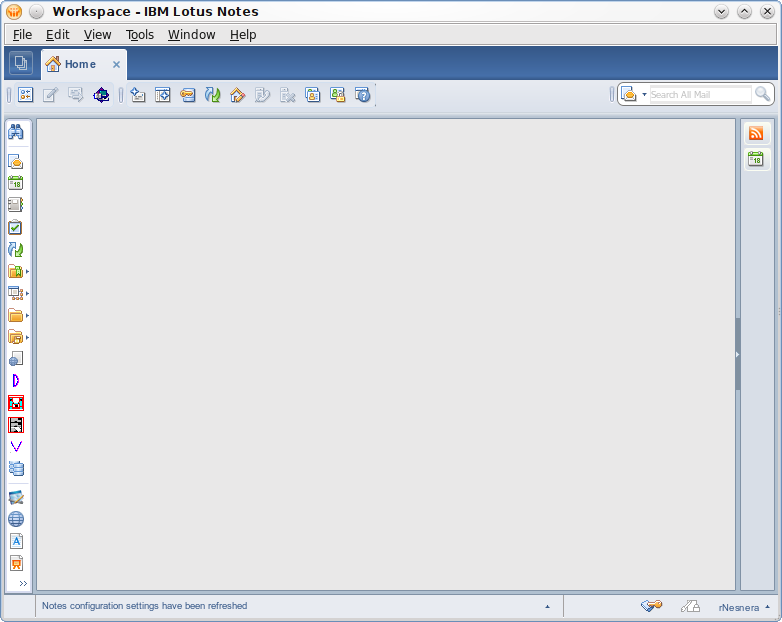
Task: Open the To Do checklist bookmark
Action: [x=15, y=227]
